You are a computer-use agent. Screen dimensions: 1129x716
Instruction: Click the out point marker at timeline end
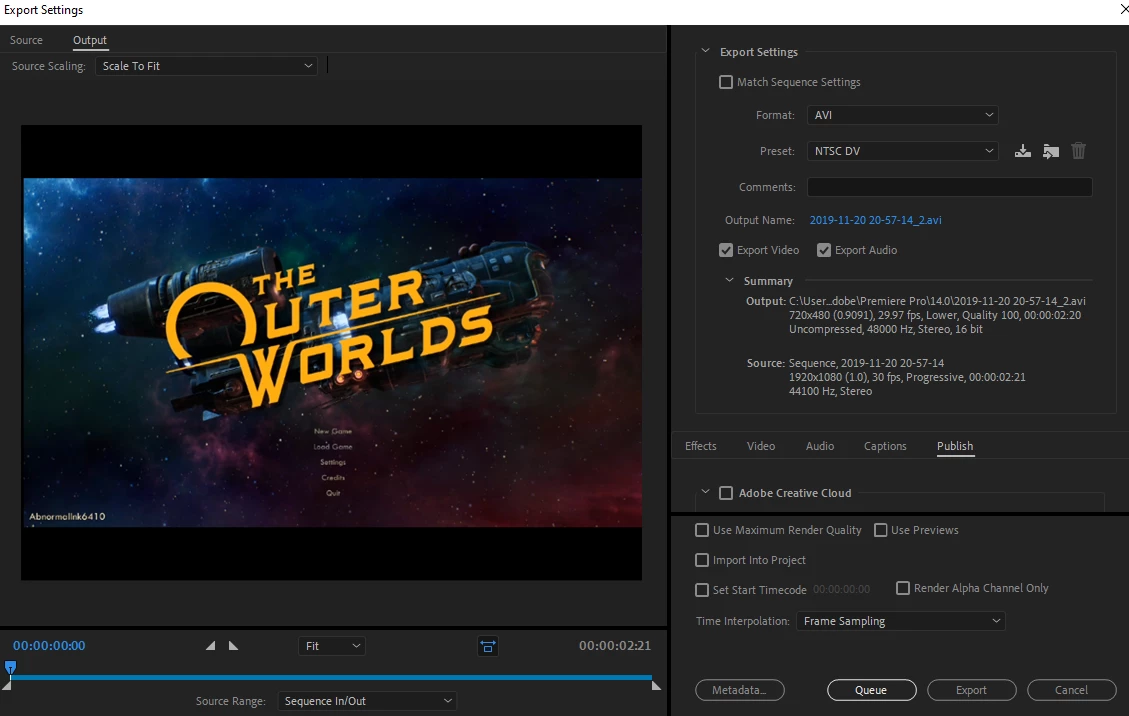656,686
